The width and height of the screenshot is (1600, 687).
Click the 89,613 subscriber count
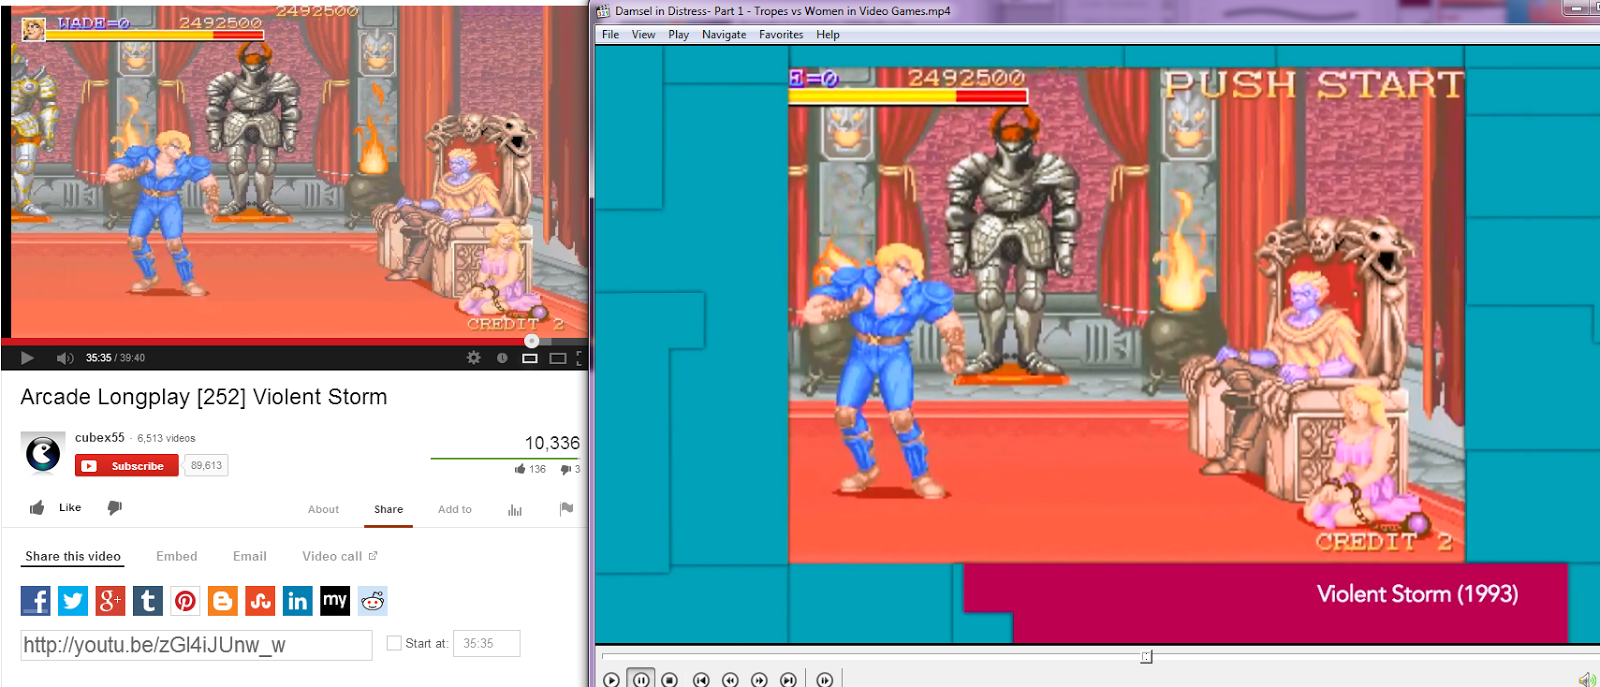tap(206, 466)
